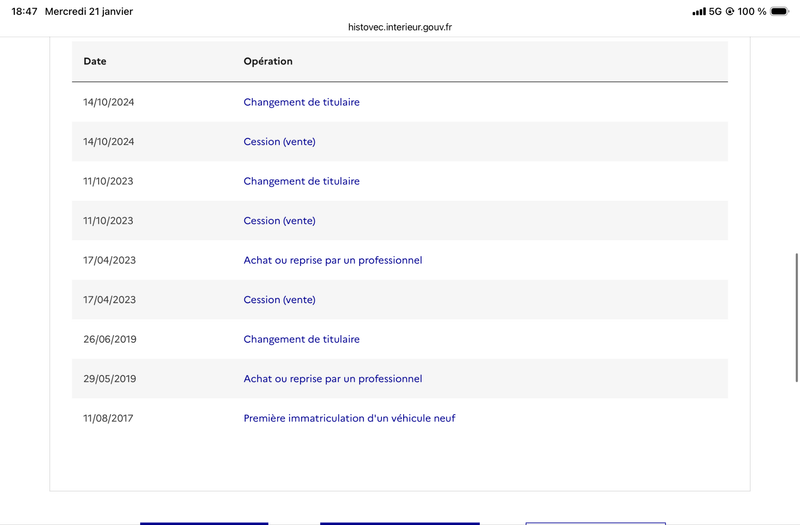
Task: Open Cession (vente) dated 14/10/2024
Action: 279,142
